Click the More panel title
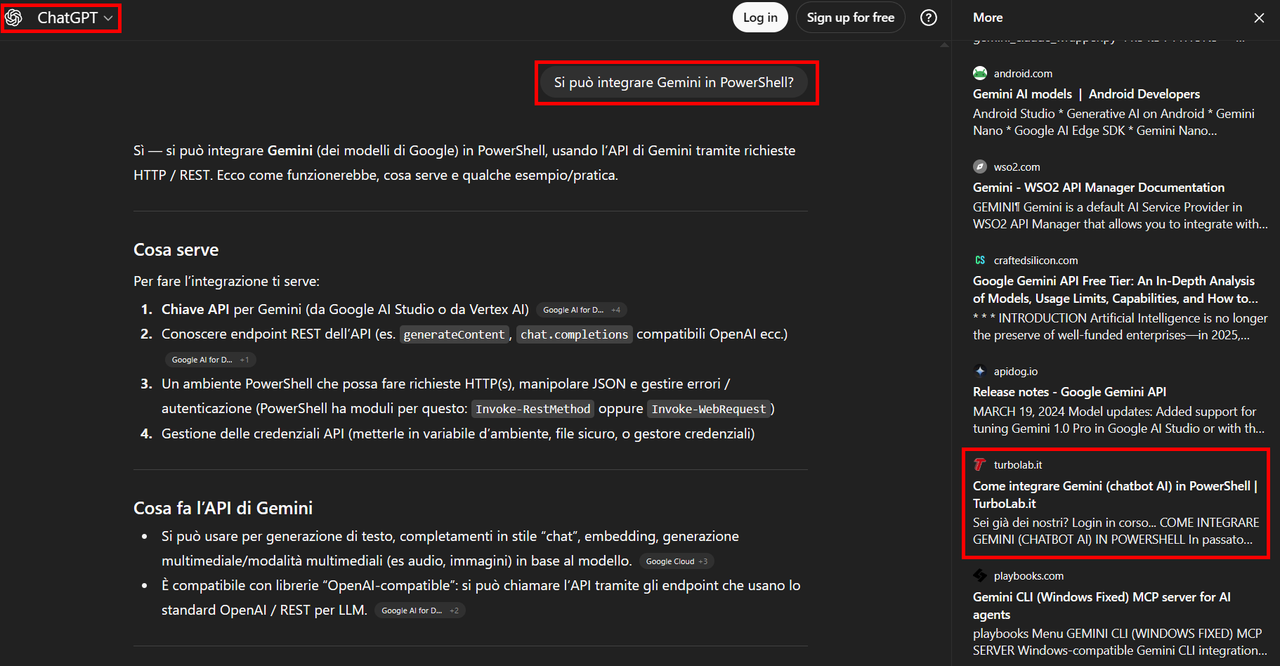 point(988,18)
